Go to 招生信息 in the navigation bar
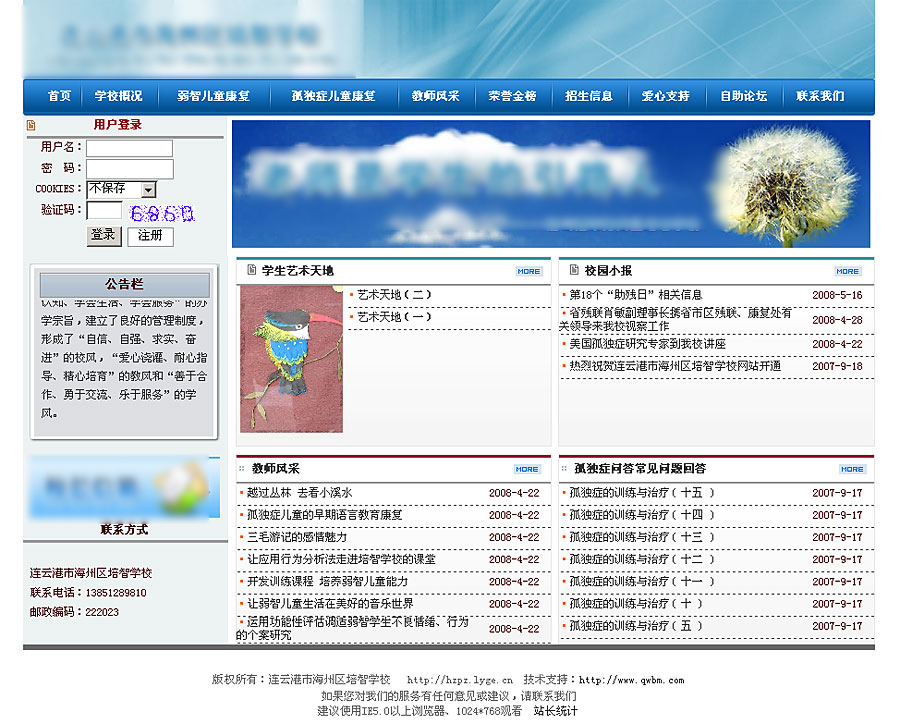 (x=589, y=97)
